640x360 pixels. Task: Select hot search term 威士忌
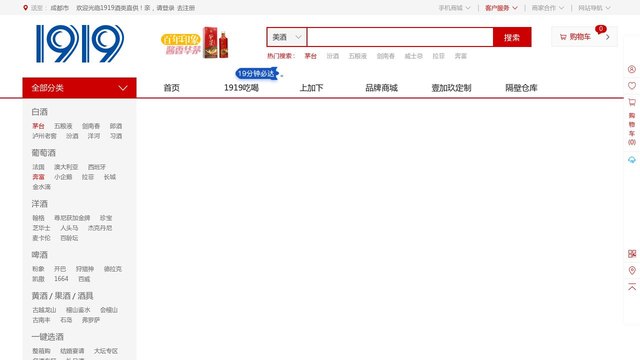[413, 56]
